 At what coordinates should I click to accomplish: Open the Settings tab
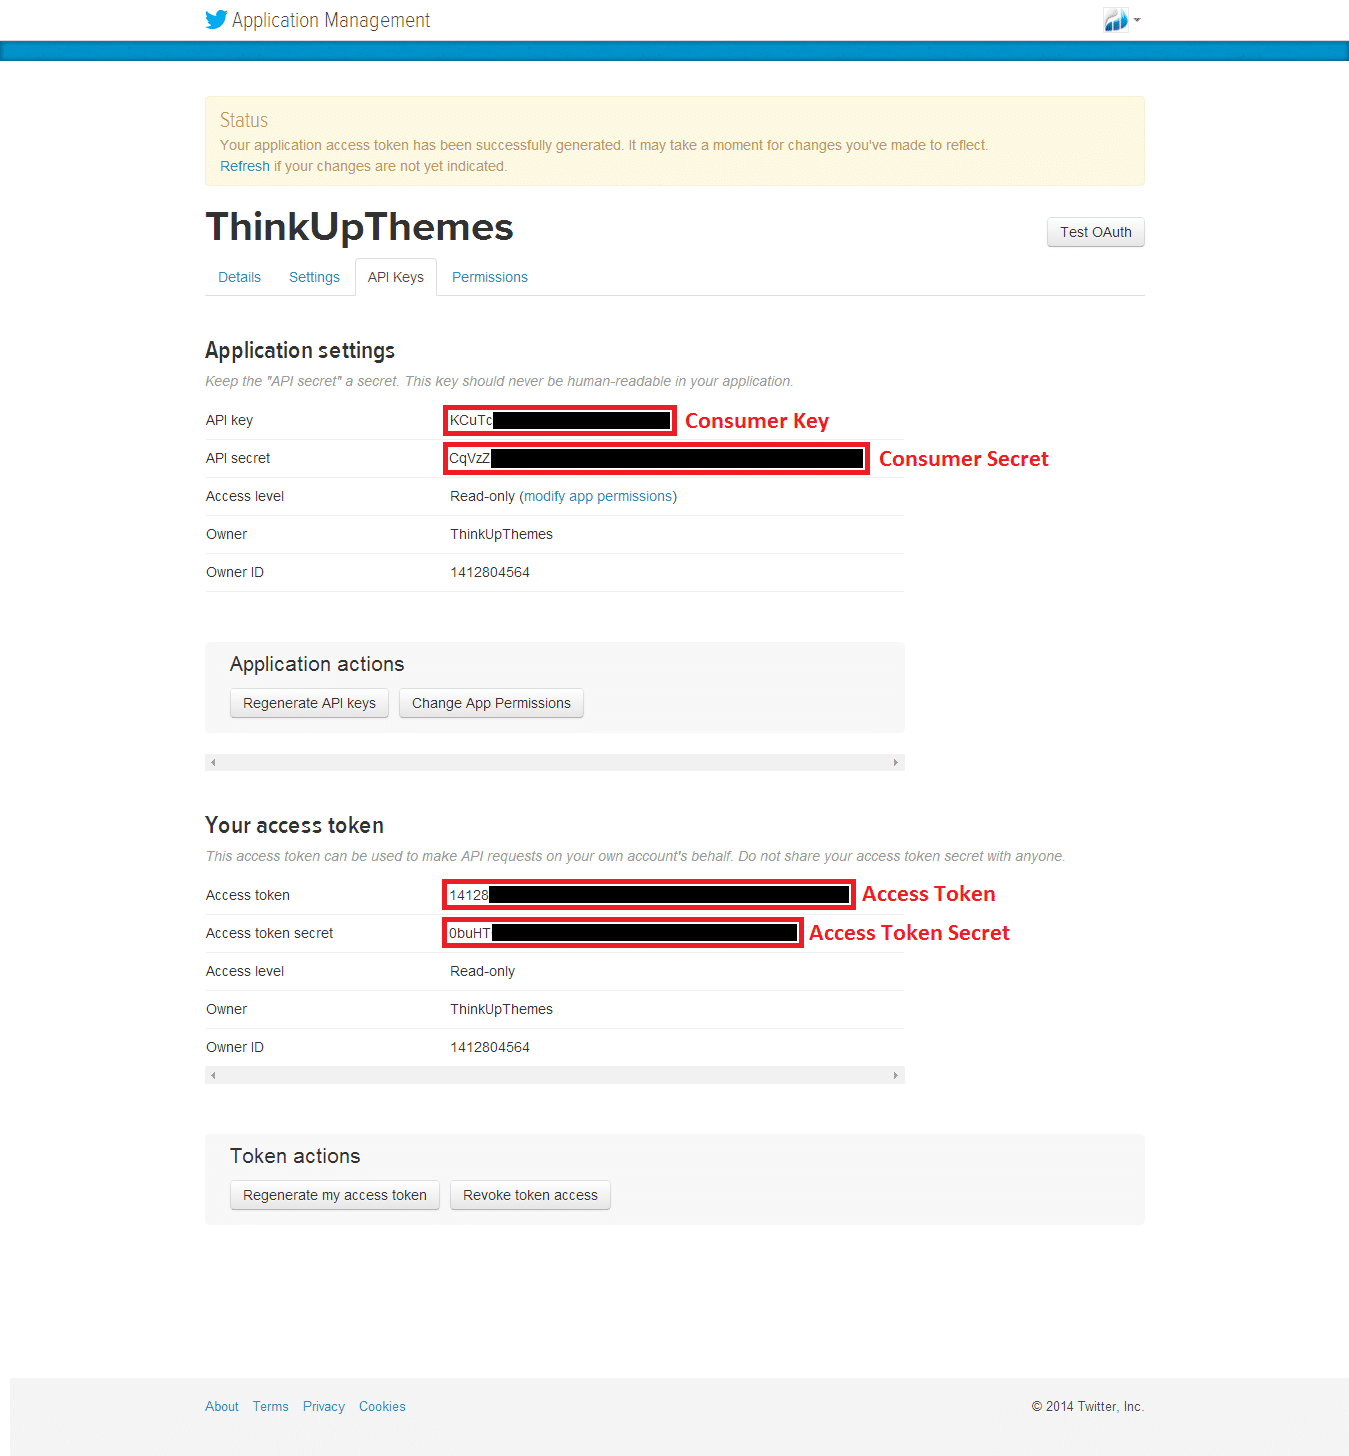pyautogui.click(x=314, y=277)
